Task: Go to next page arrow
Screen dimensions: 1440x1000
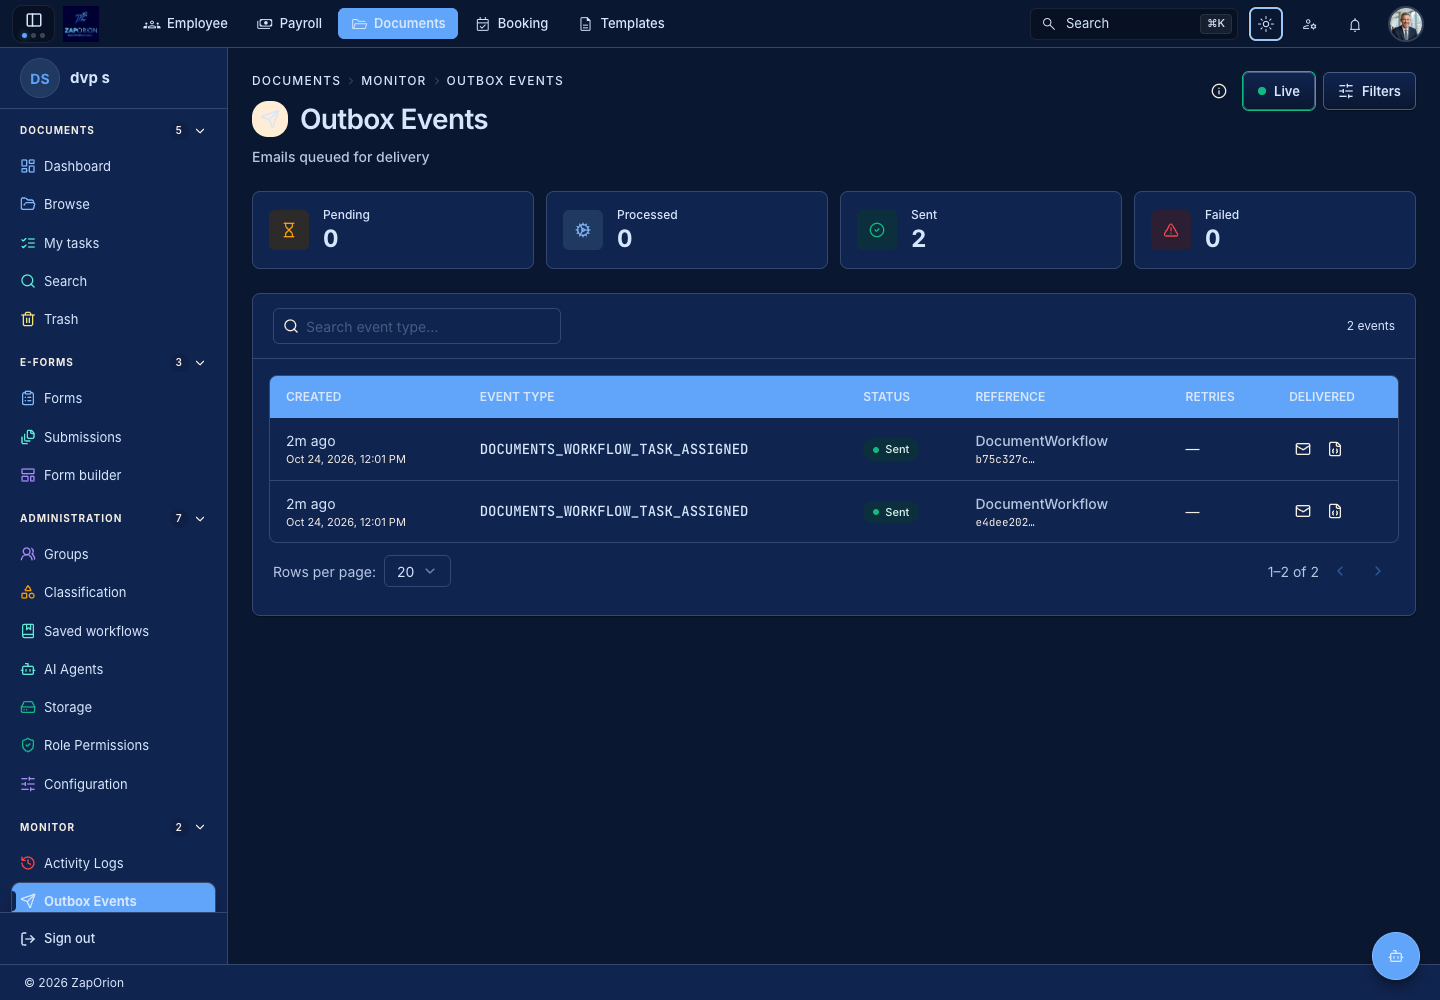Action: pos(1378,571)
